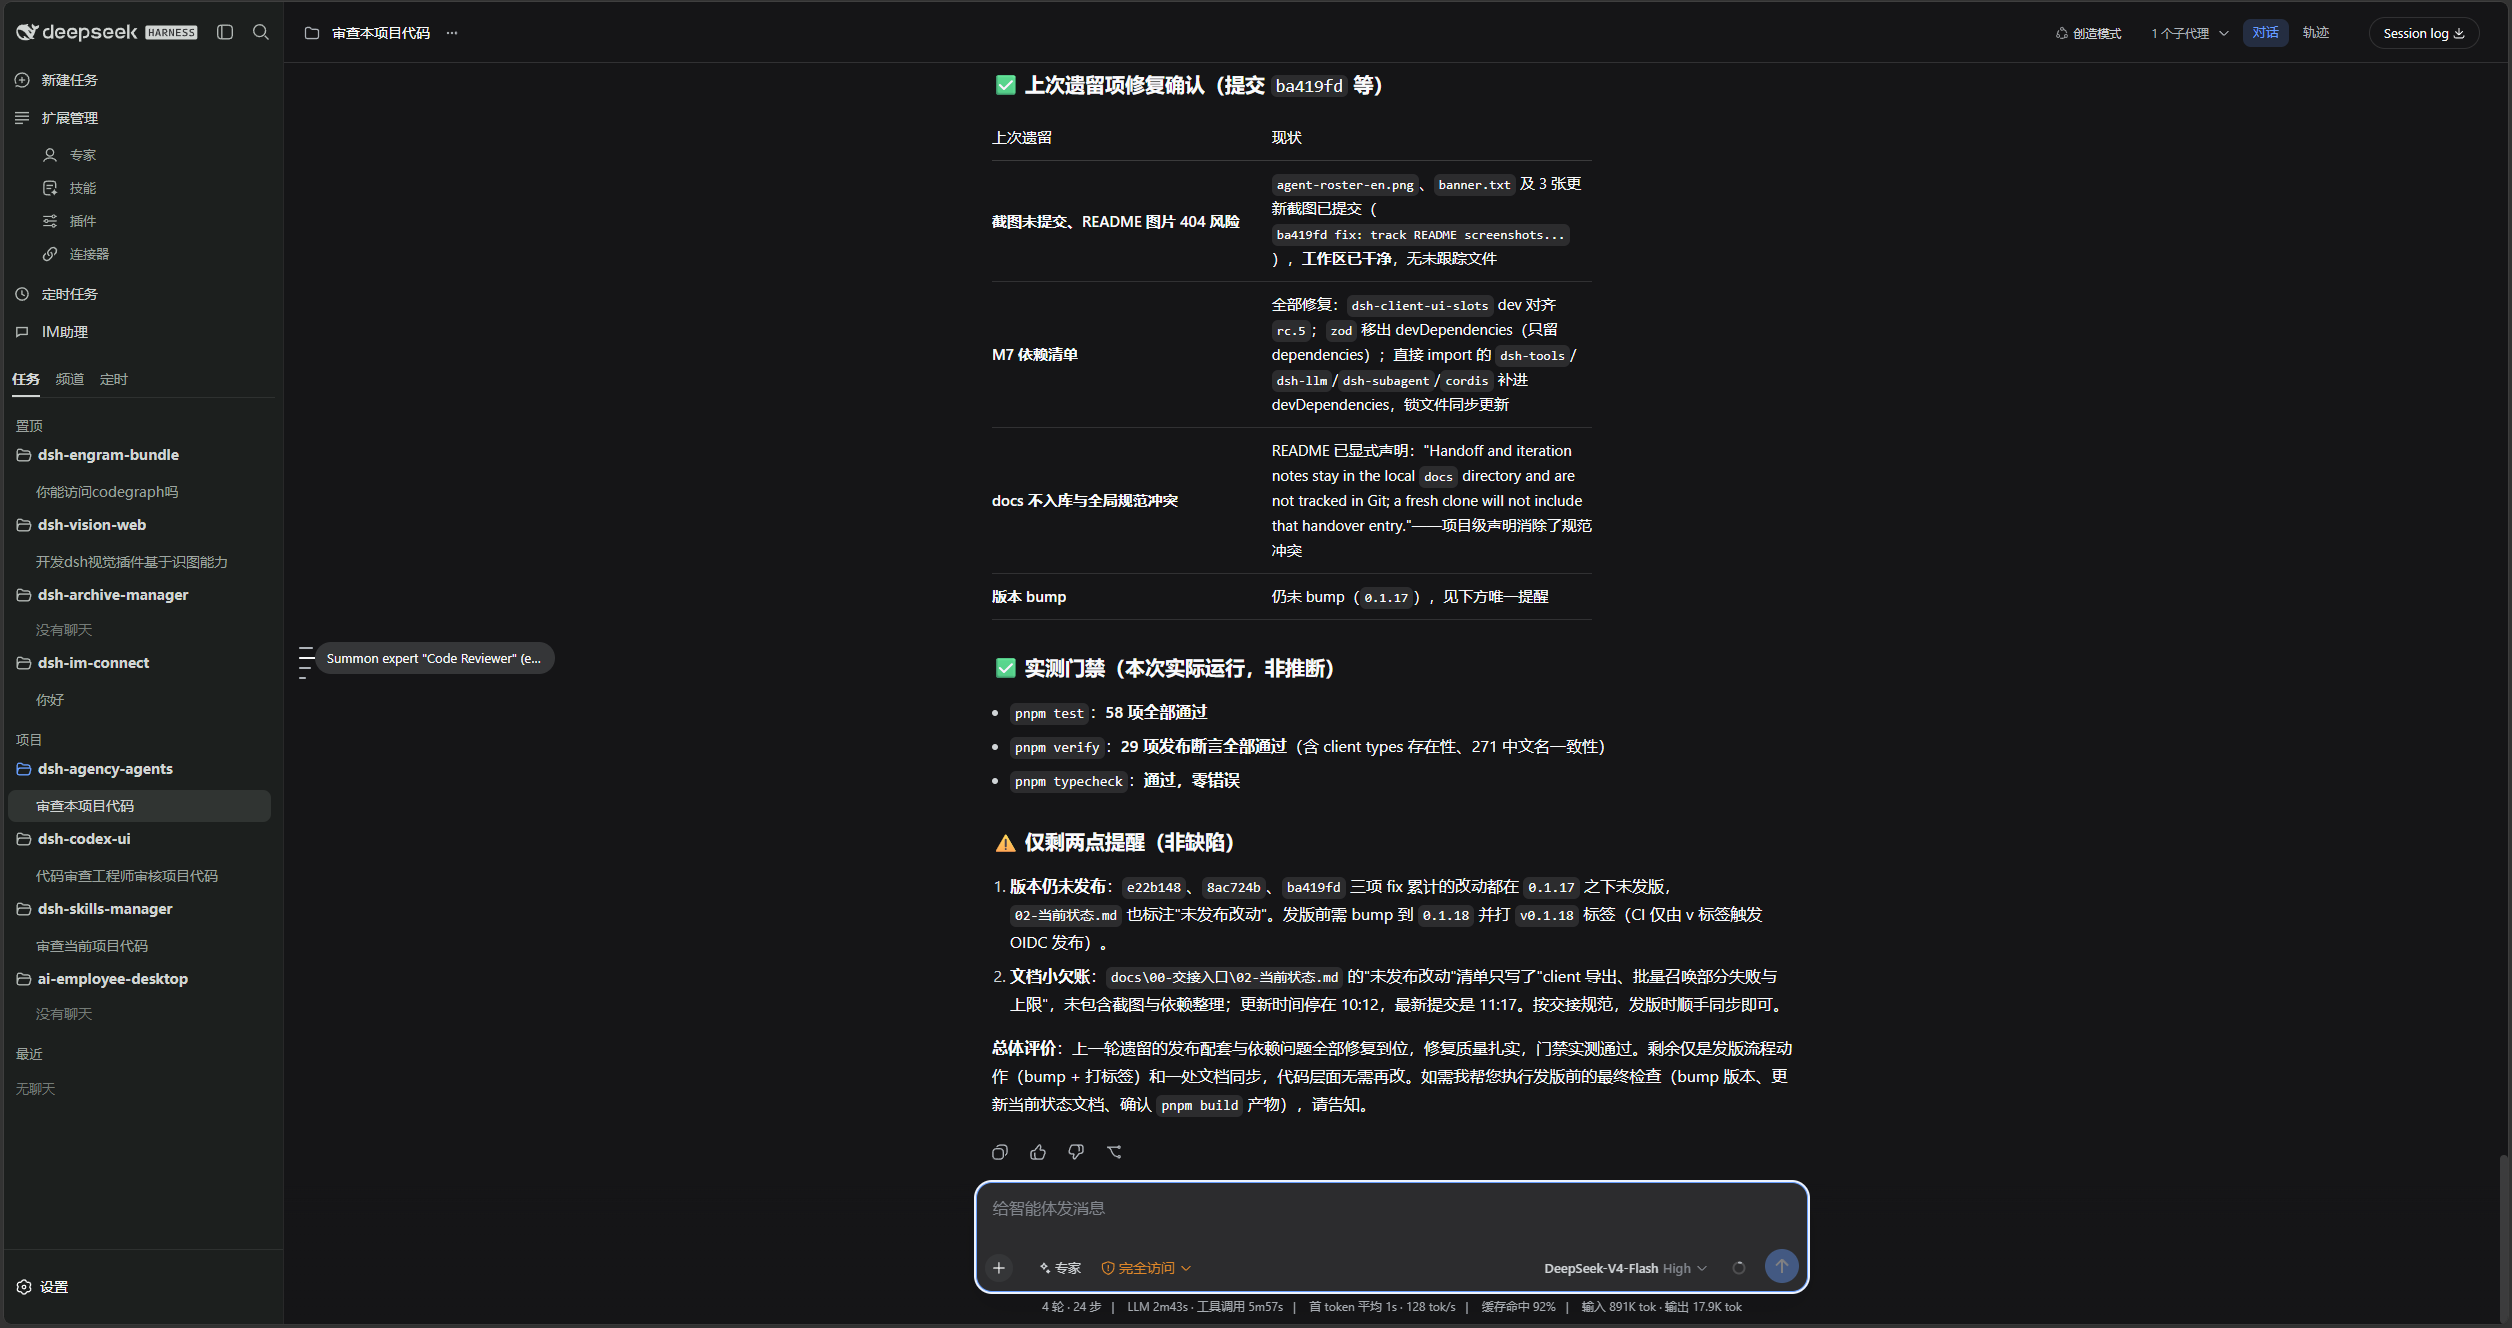The width and height of the screenshot is (2512, 1328).
Task: Download the Session log
Action: pyautogui.click(x=2423, y=33)
